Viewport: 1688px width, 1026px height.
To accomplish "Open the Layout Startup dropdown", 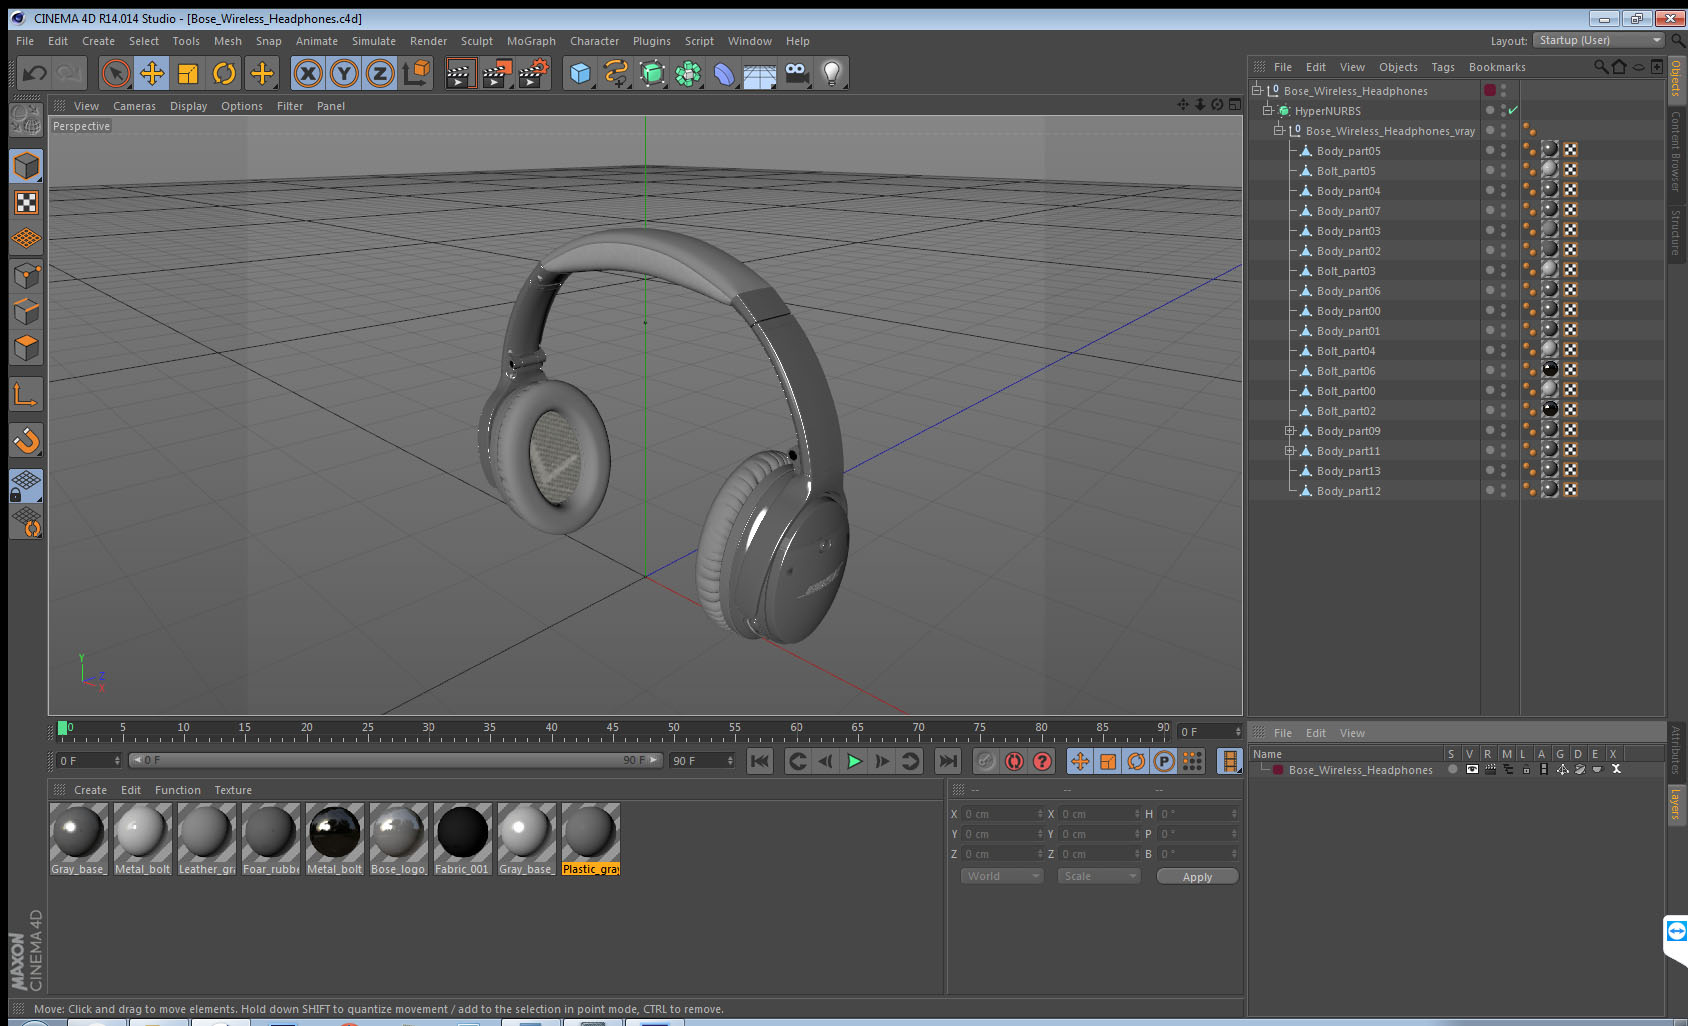I will click(x=1599, y=40).
